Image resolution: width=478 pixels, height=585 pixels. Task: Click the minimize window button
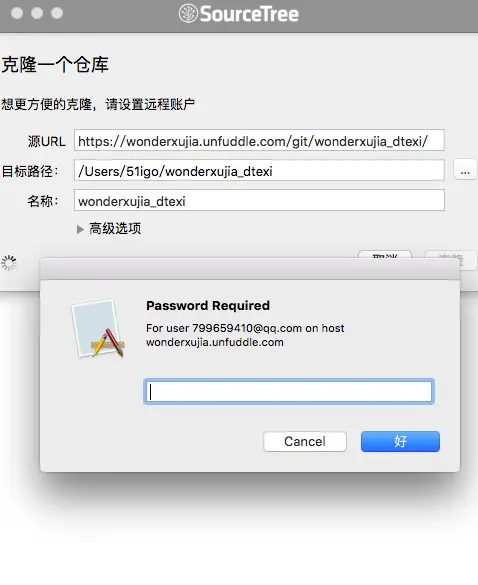point(37,13)
